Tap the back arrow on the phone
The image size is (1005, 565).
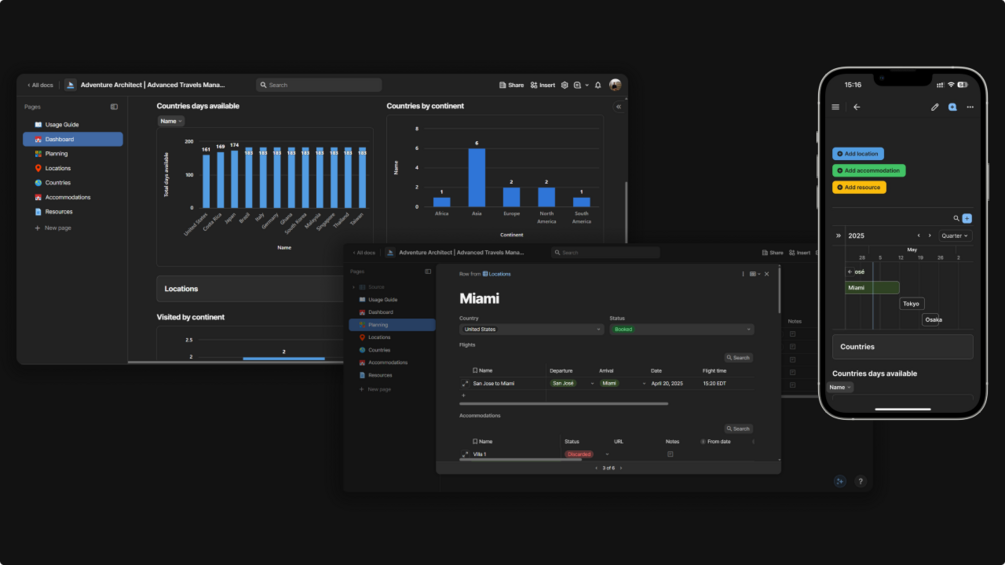coord(857,107)
